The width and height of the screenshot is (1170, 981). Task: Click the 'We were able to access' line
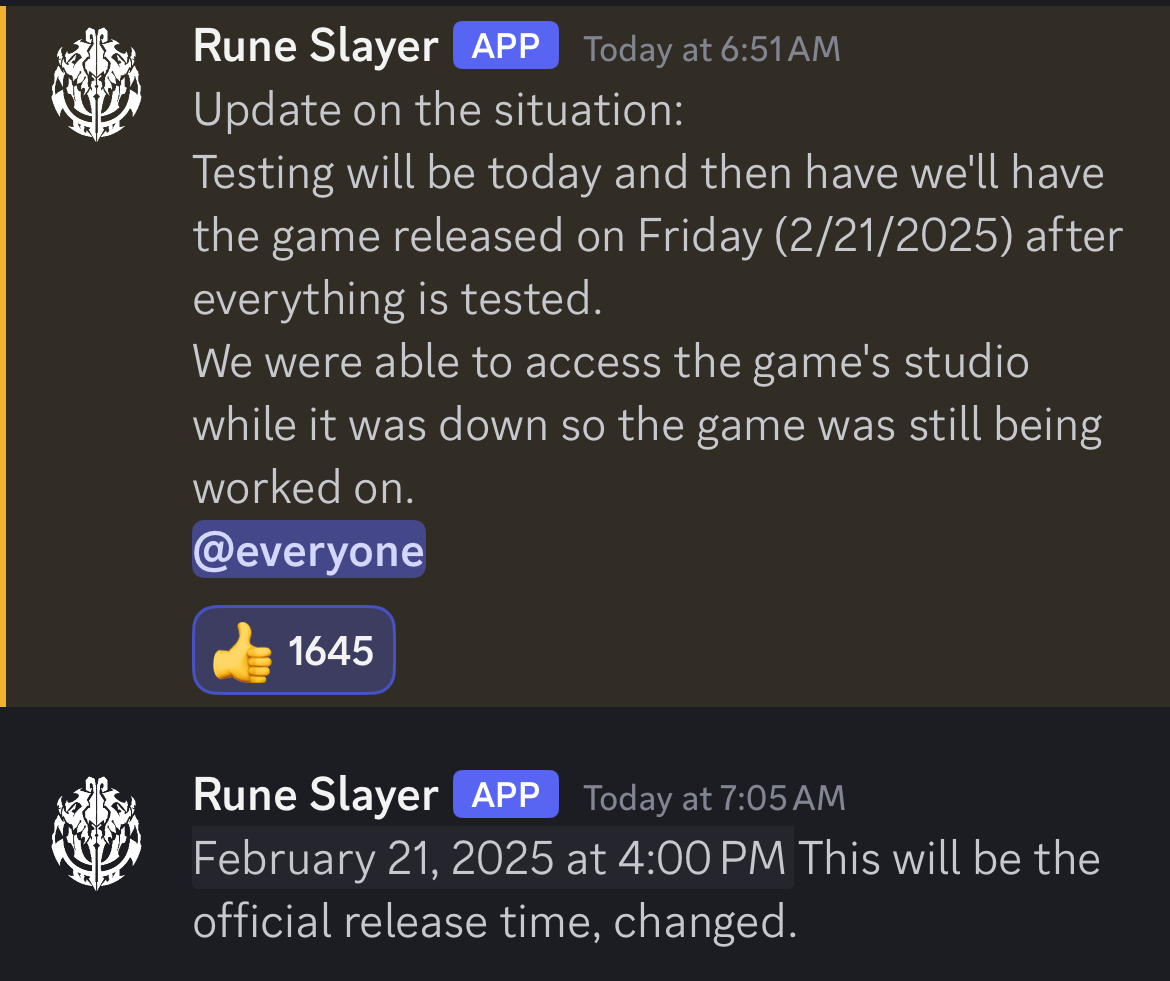pos(611,363)
